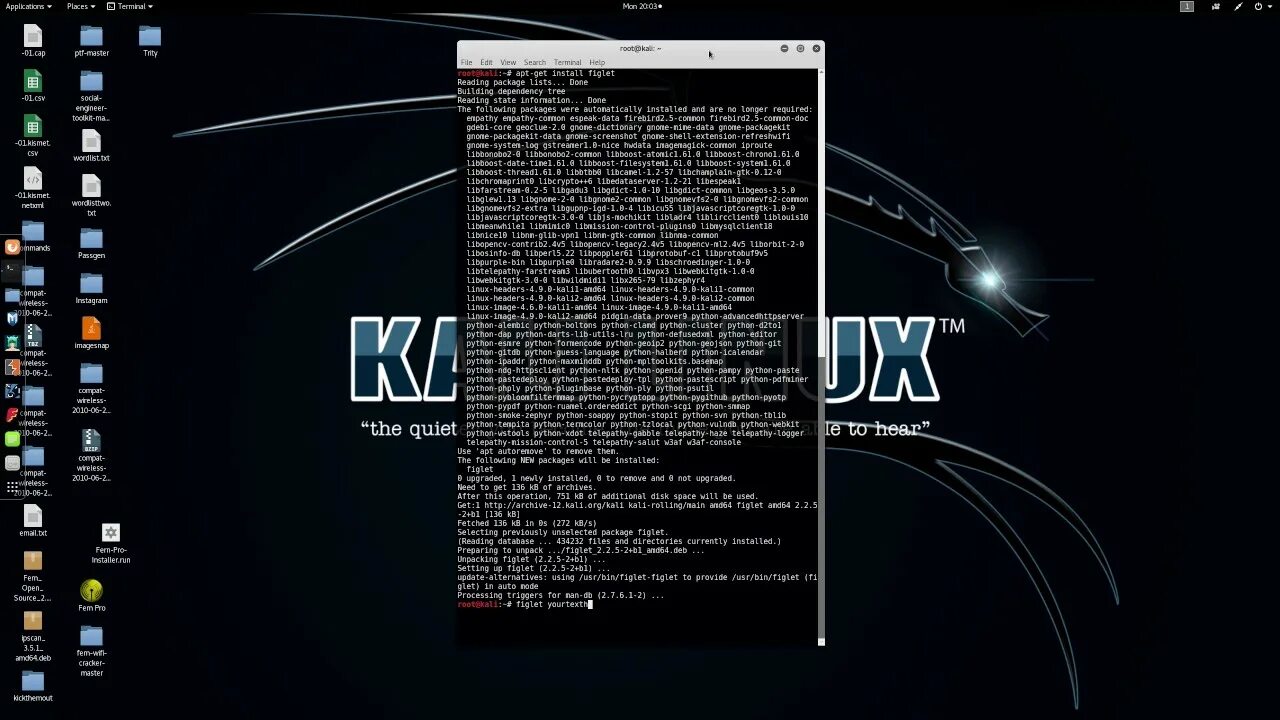Select the email.txt file icon
Image resolution: width=1280 pixels, height=720 pixels.
33,521
